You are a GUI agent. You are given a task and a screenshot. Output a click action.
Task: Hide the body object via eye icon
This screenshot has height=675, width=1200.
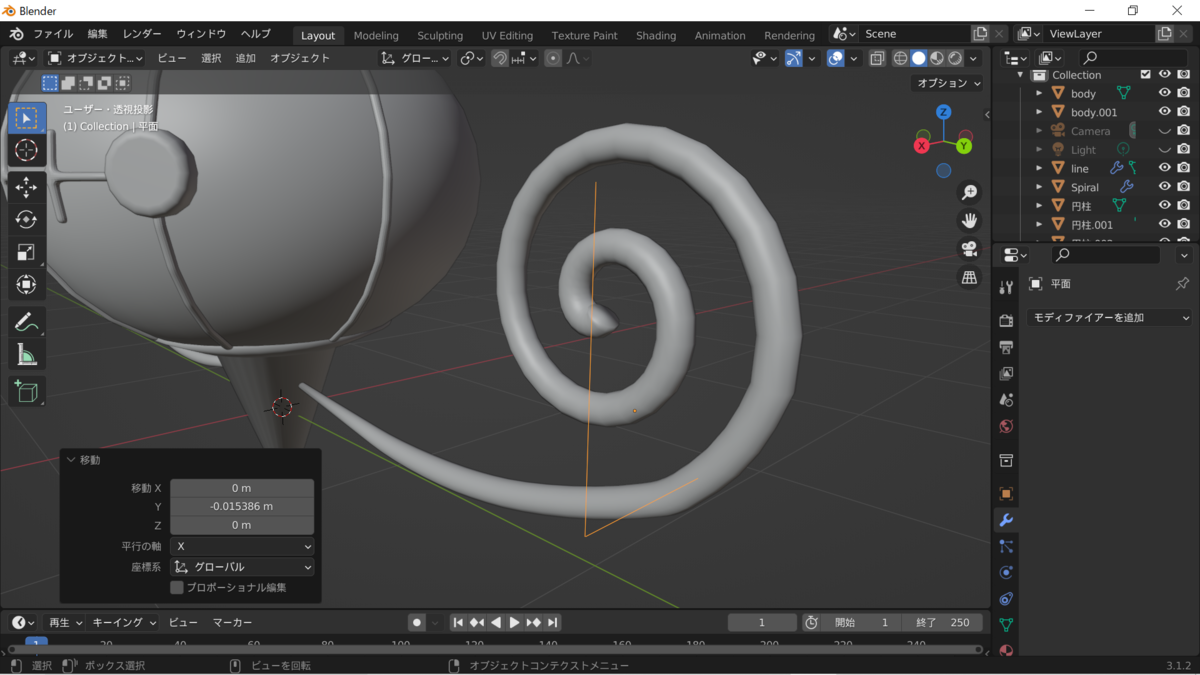(1164, 93)
